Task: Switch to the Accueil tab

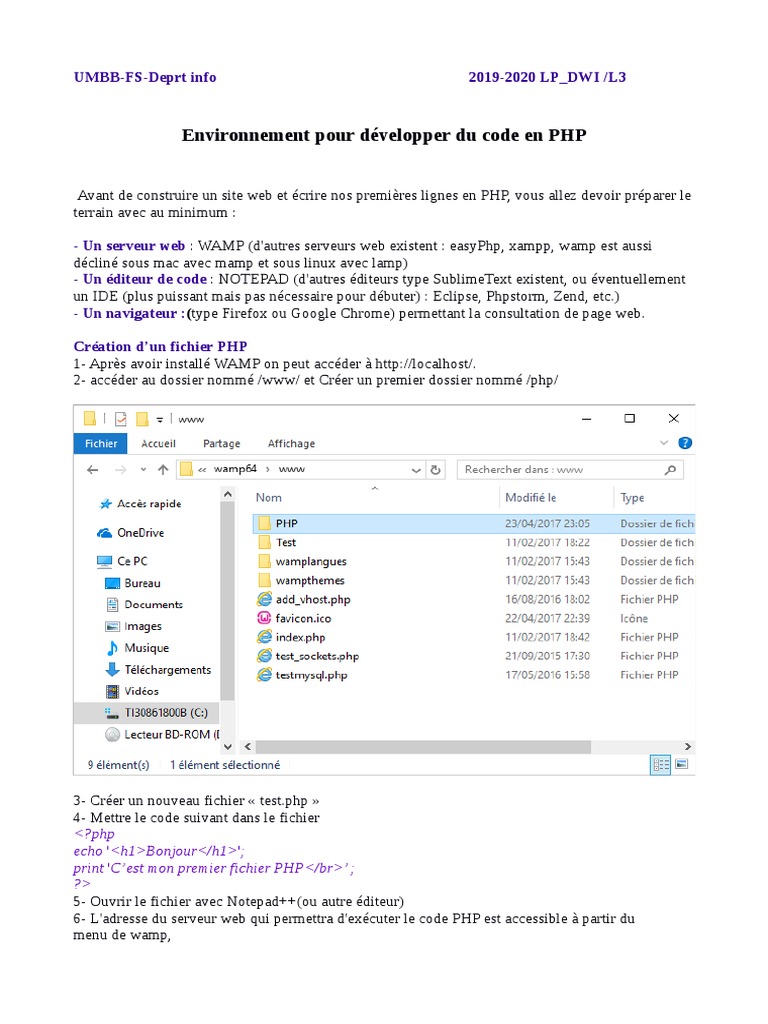Action: [x=158, y=443]
